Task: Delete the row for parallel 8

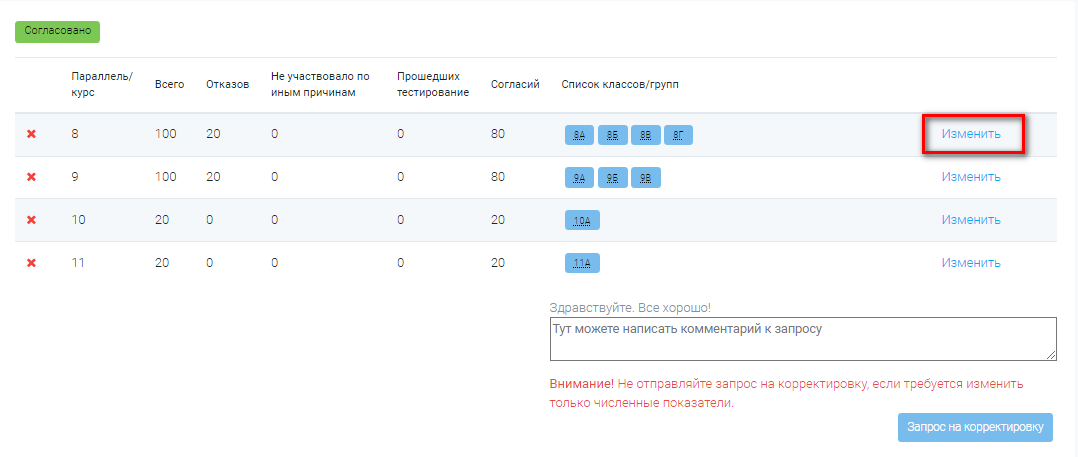Action: 31,134
